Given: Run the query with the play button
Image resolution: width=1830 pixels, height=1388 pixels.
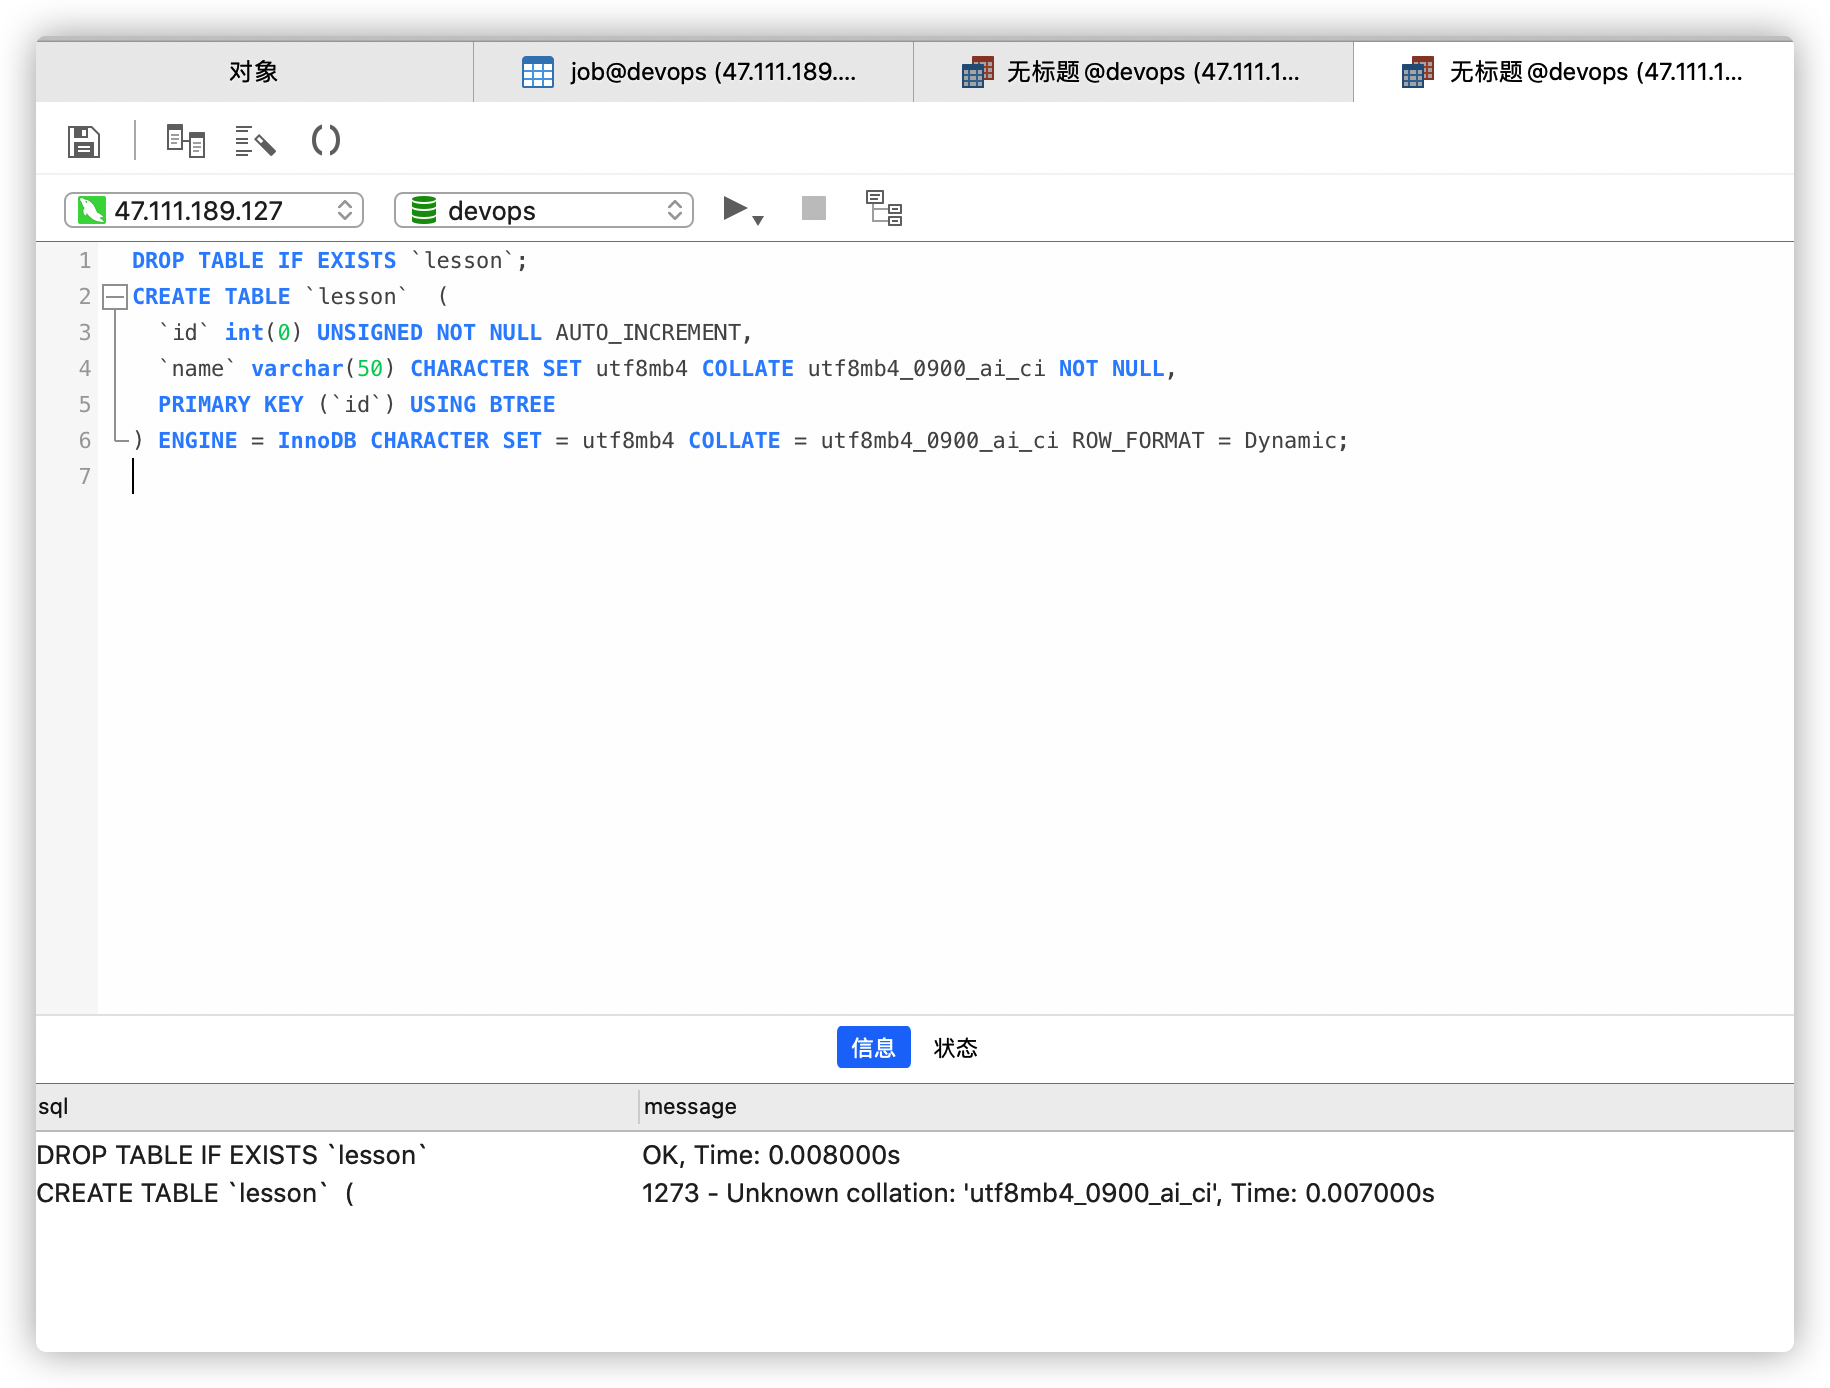Looking at the screenshot, I should 735,208.
